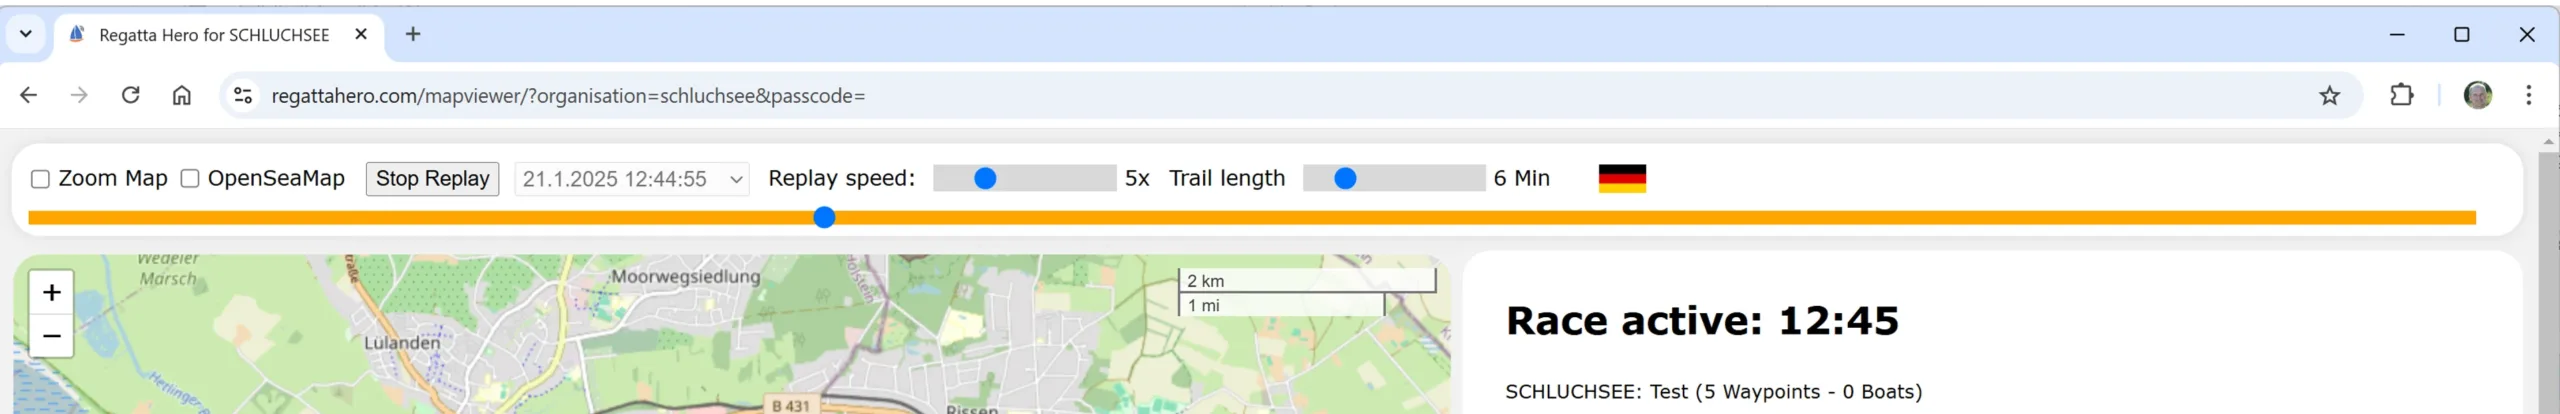This screenshot has height=414, width=2560.
Task: Bookmark this page with the star icon
Action: pyautogui.click(x=2330, y=95)
